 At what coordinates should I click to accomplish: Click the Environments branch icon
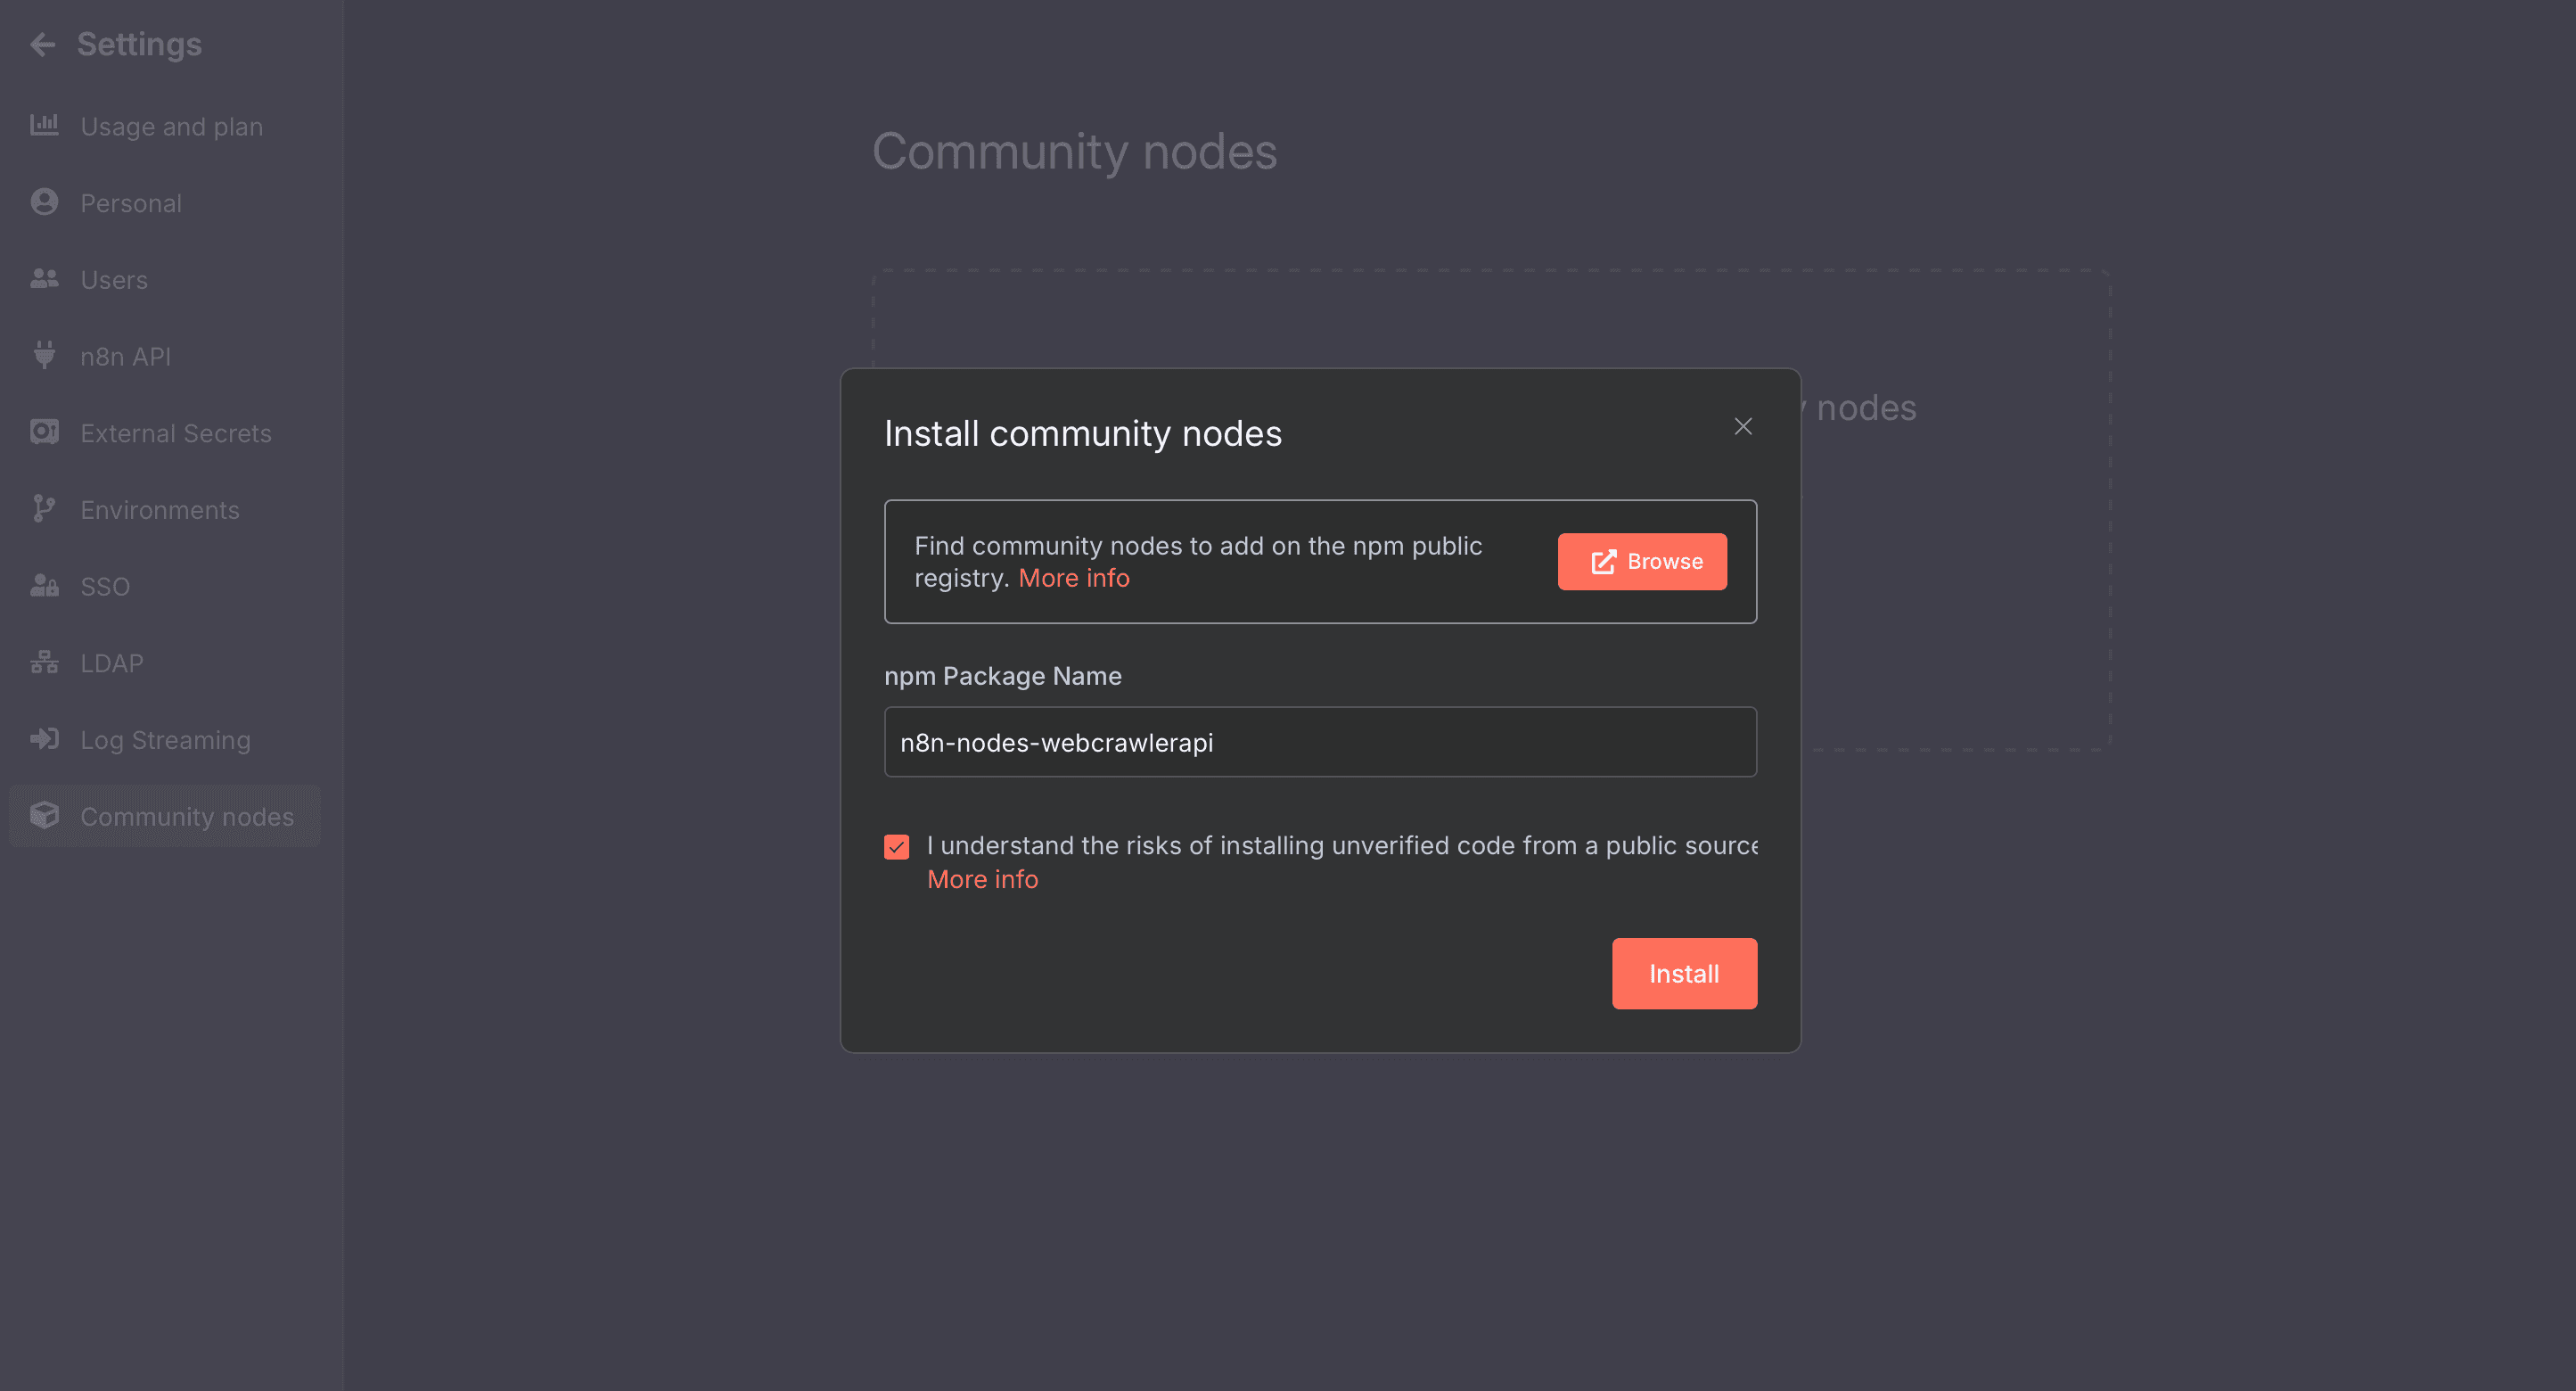click(44, 509)
